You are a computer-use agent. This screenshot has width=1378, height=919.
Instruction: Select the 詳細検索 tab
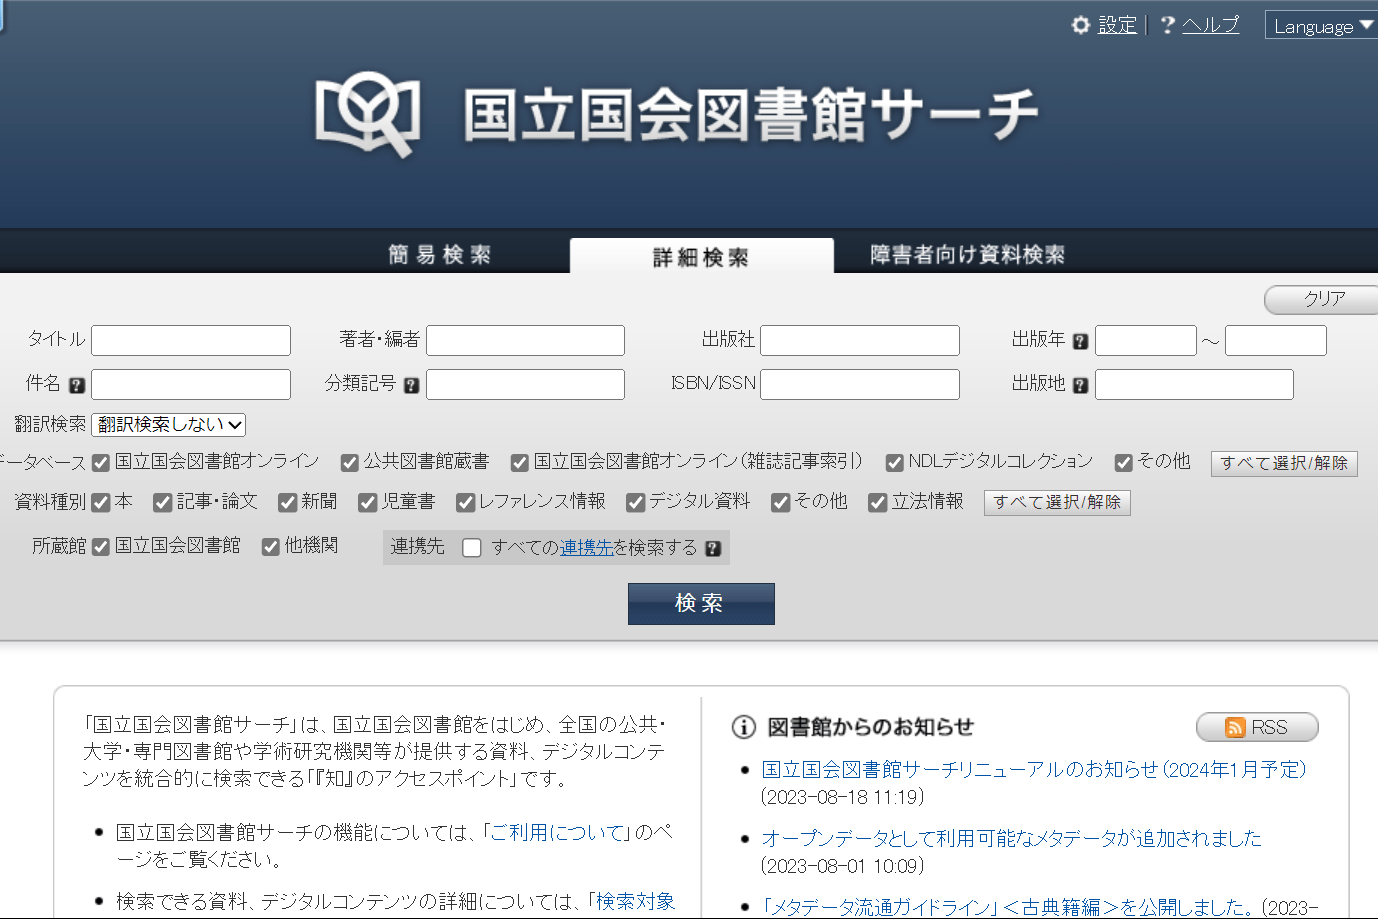tap(701, 257)
